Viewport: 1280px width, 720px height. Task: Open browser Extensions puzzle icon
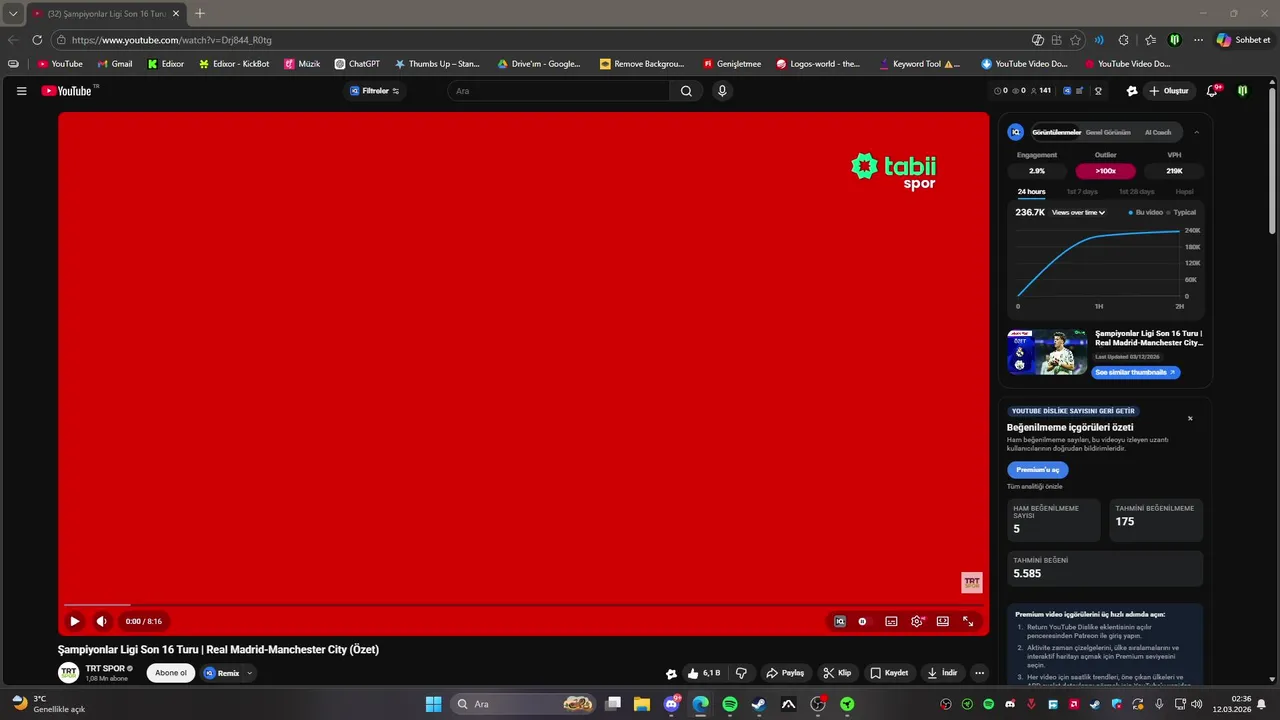click(x=1123, y=40)
